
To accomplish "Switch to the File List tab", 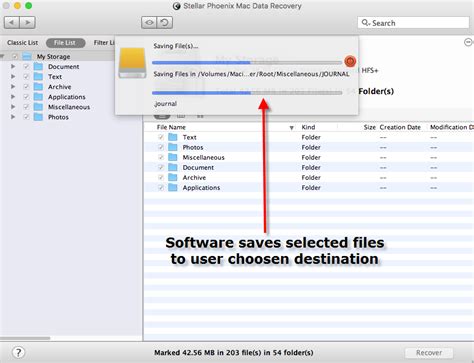I will 65,43.
